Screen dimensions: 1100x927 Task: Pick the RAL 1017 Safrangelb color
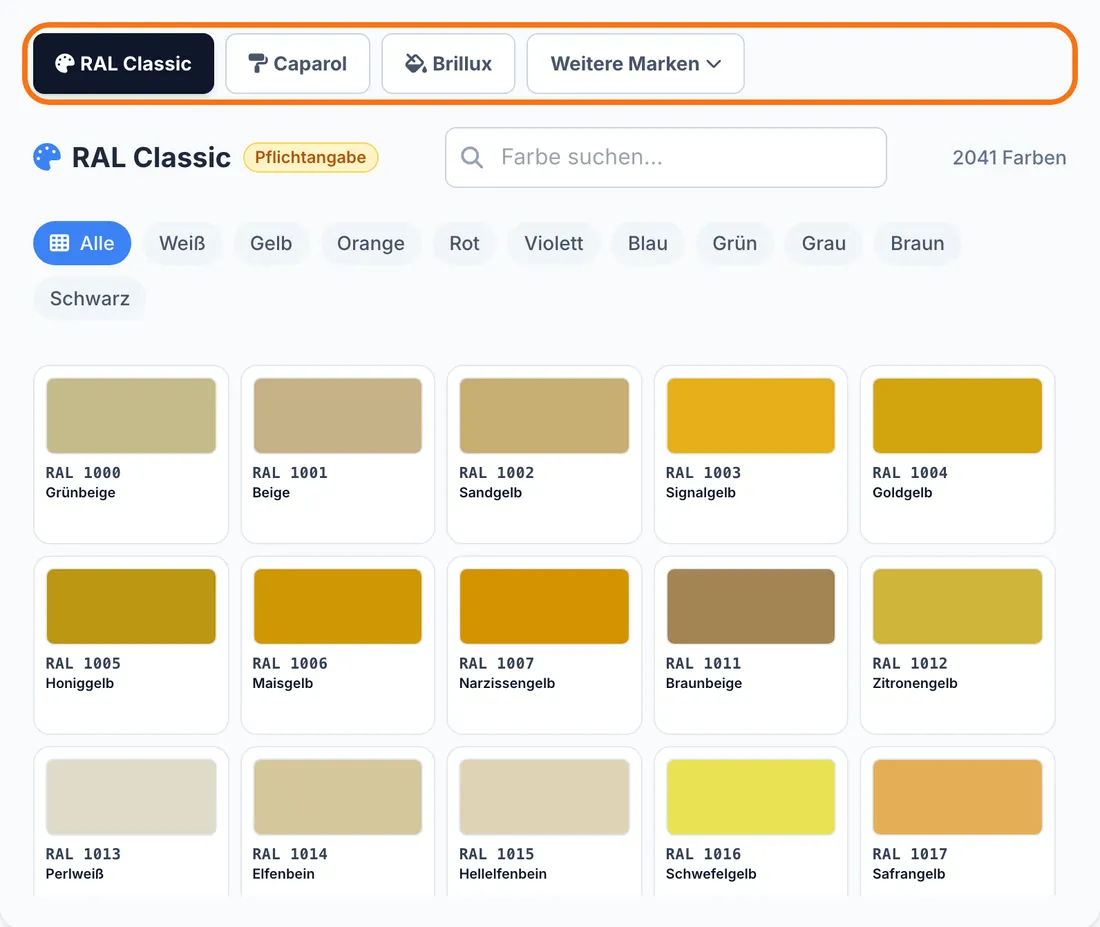point(958,821)
